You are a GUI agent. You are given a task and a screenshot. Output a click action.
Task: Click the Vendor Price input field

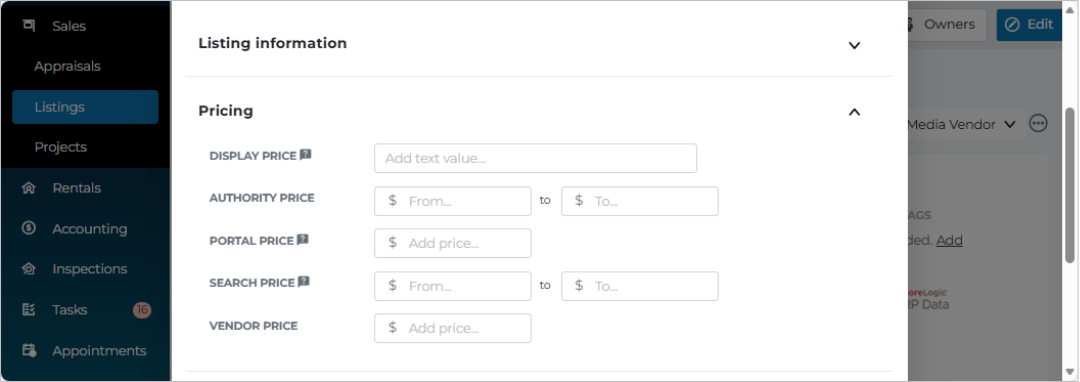pos(453,328)
